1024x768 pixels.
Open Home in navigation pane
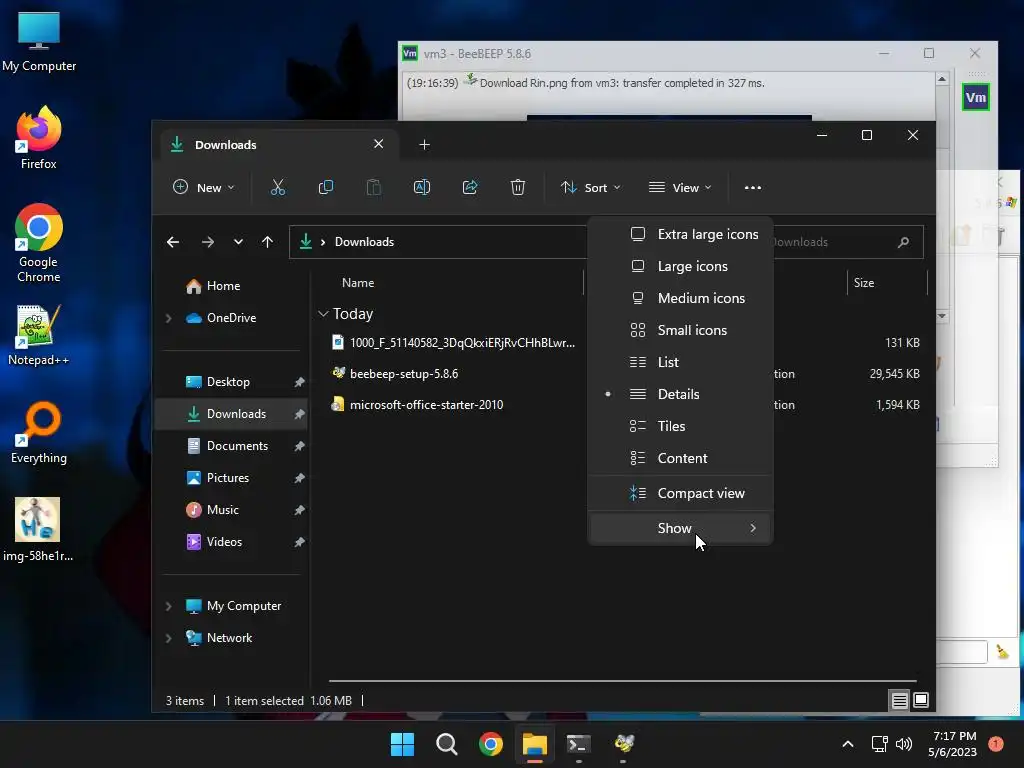(223, 286)
